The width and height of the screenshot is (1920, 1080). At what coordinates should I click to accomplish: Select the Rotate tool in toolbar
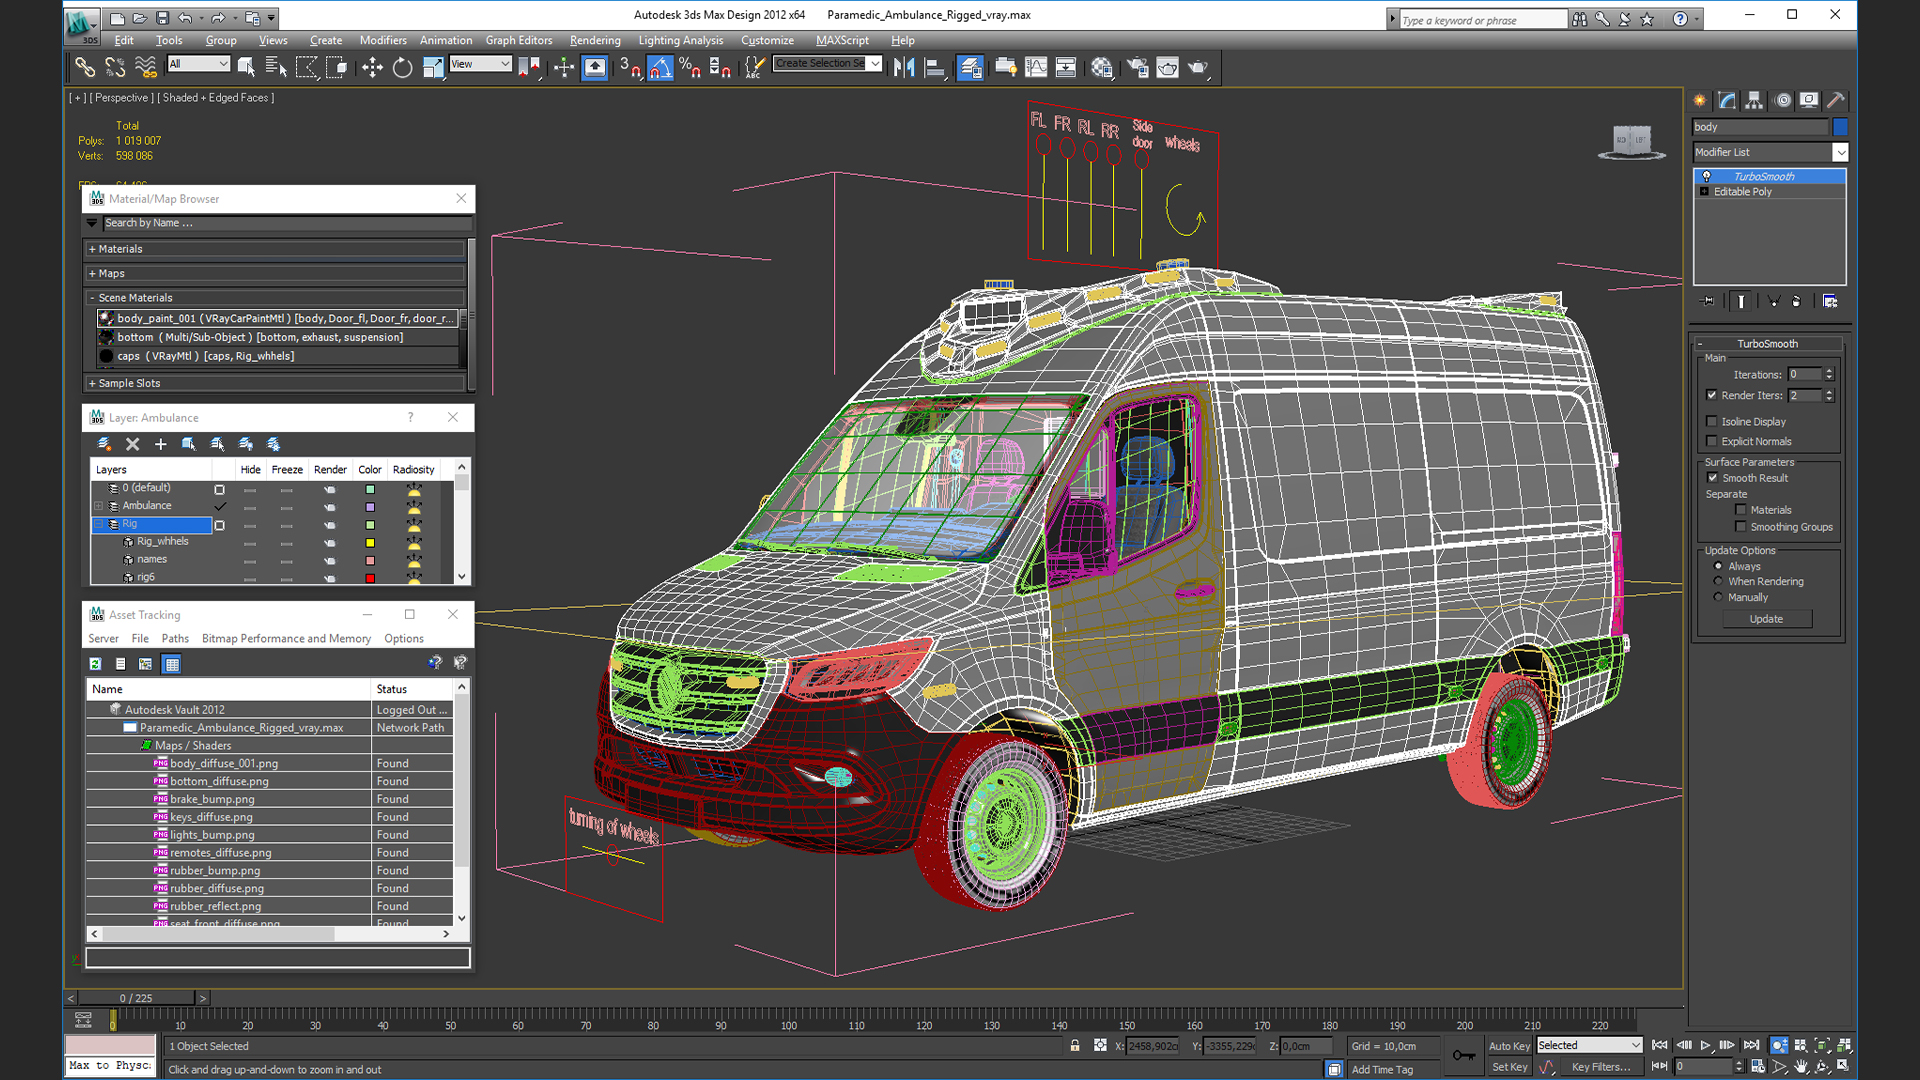pos(402,67)
